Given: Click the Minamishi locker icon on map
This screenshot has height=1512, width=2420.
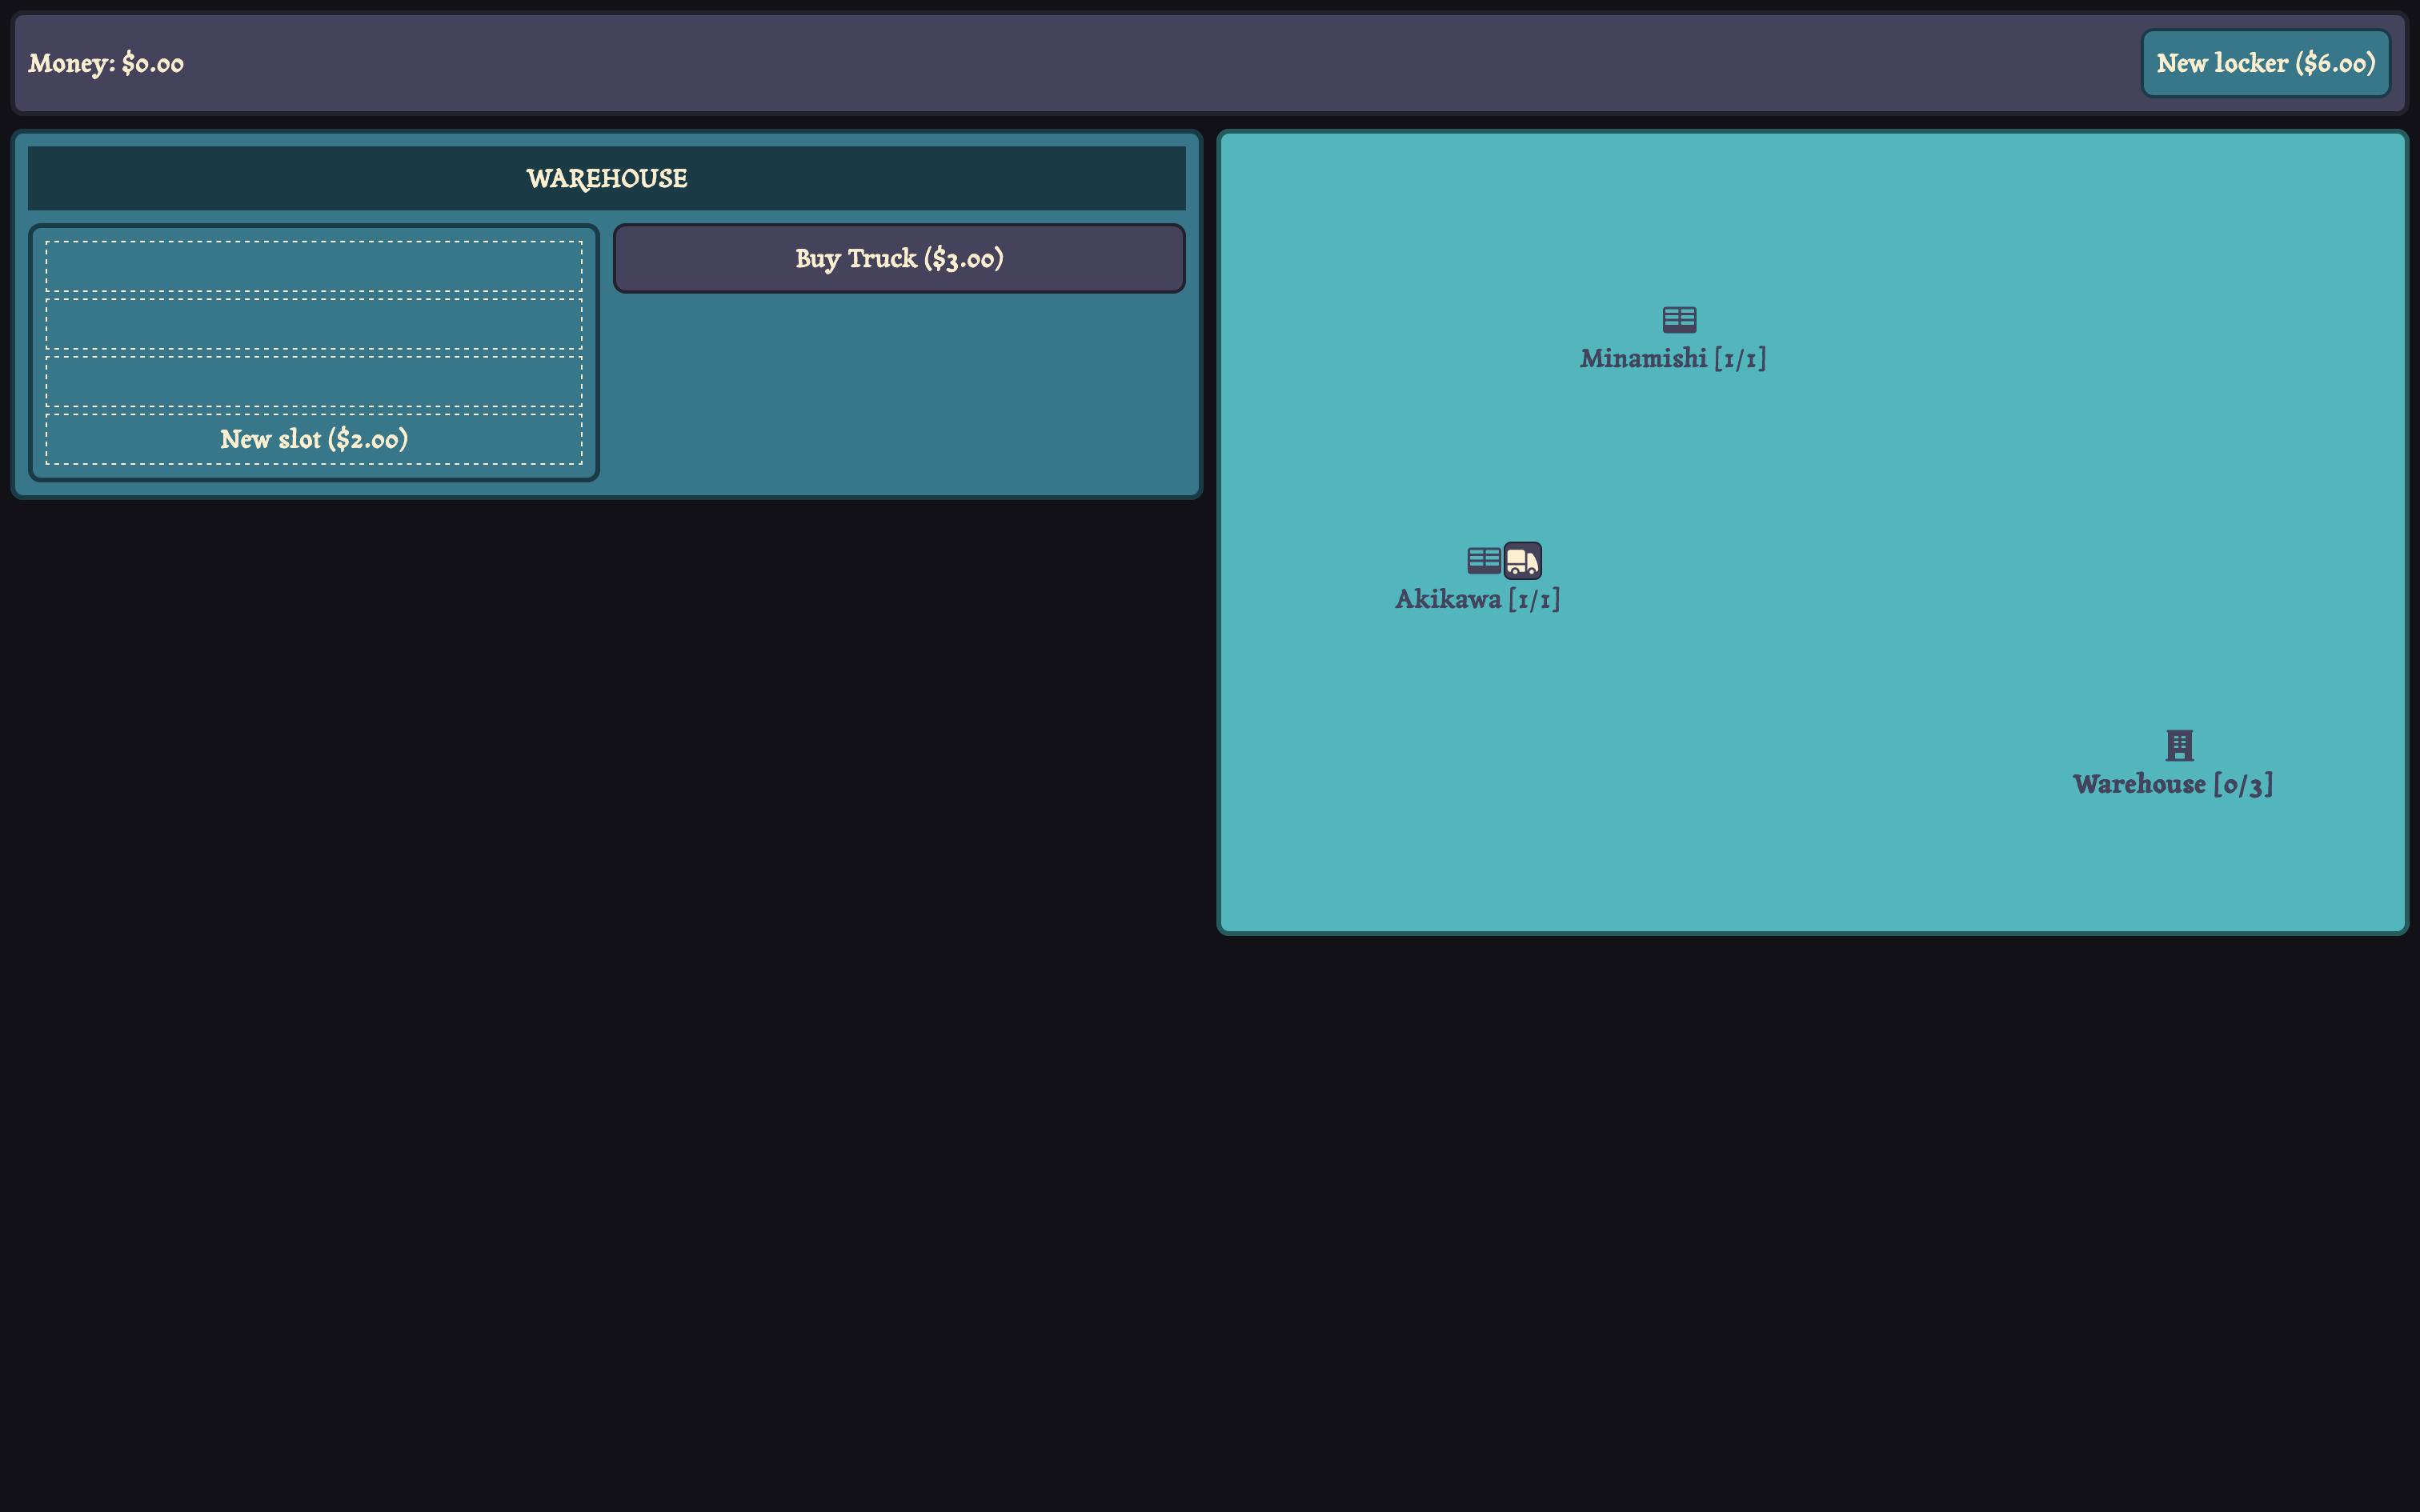Looking at the screenshot, I should (1679, 320).
